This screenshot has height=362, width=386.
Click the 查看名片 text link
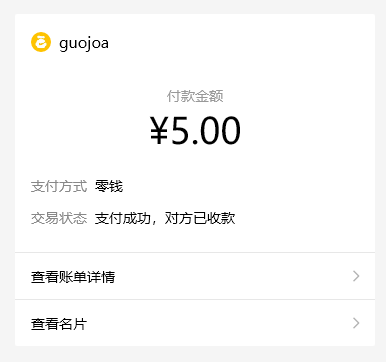click(x=59, y=323)
